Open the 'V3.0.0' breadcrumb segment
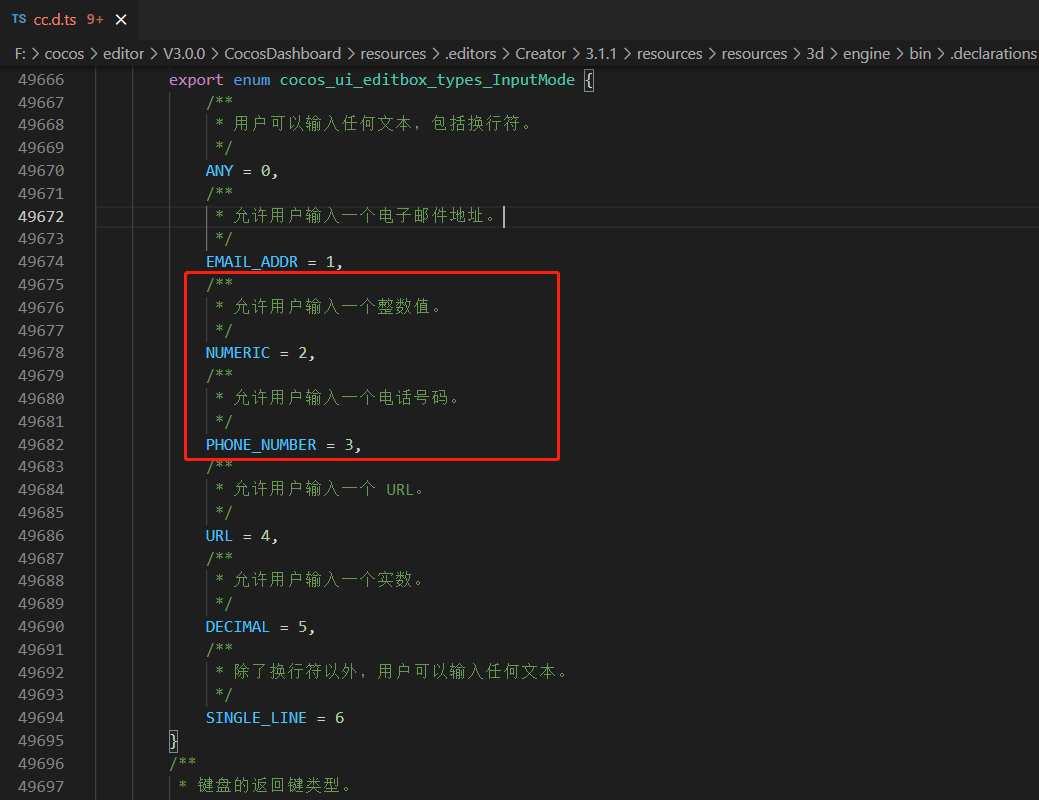The image size is (1039, 800). (x=184, y=54)
